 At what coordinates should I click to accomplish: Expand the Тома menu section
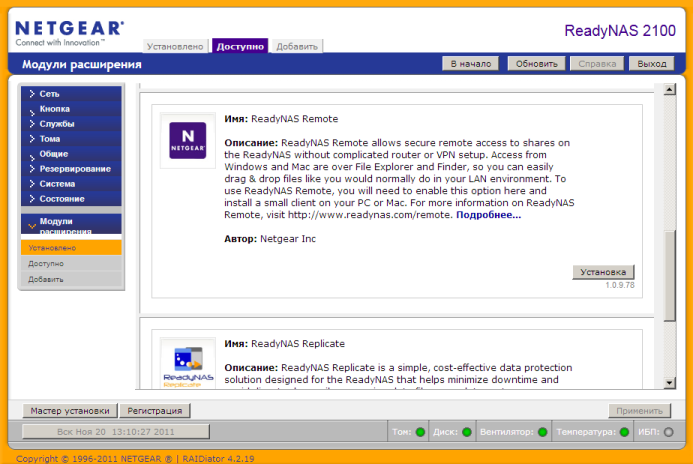(71, 139)
